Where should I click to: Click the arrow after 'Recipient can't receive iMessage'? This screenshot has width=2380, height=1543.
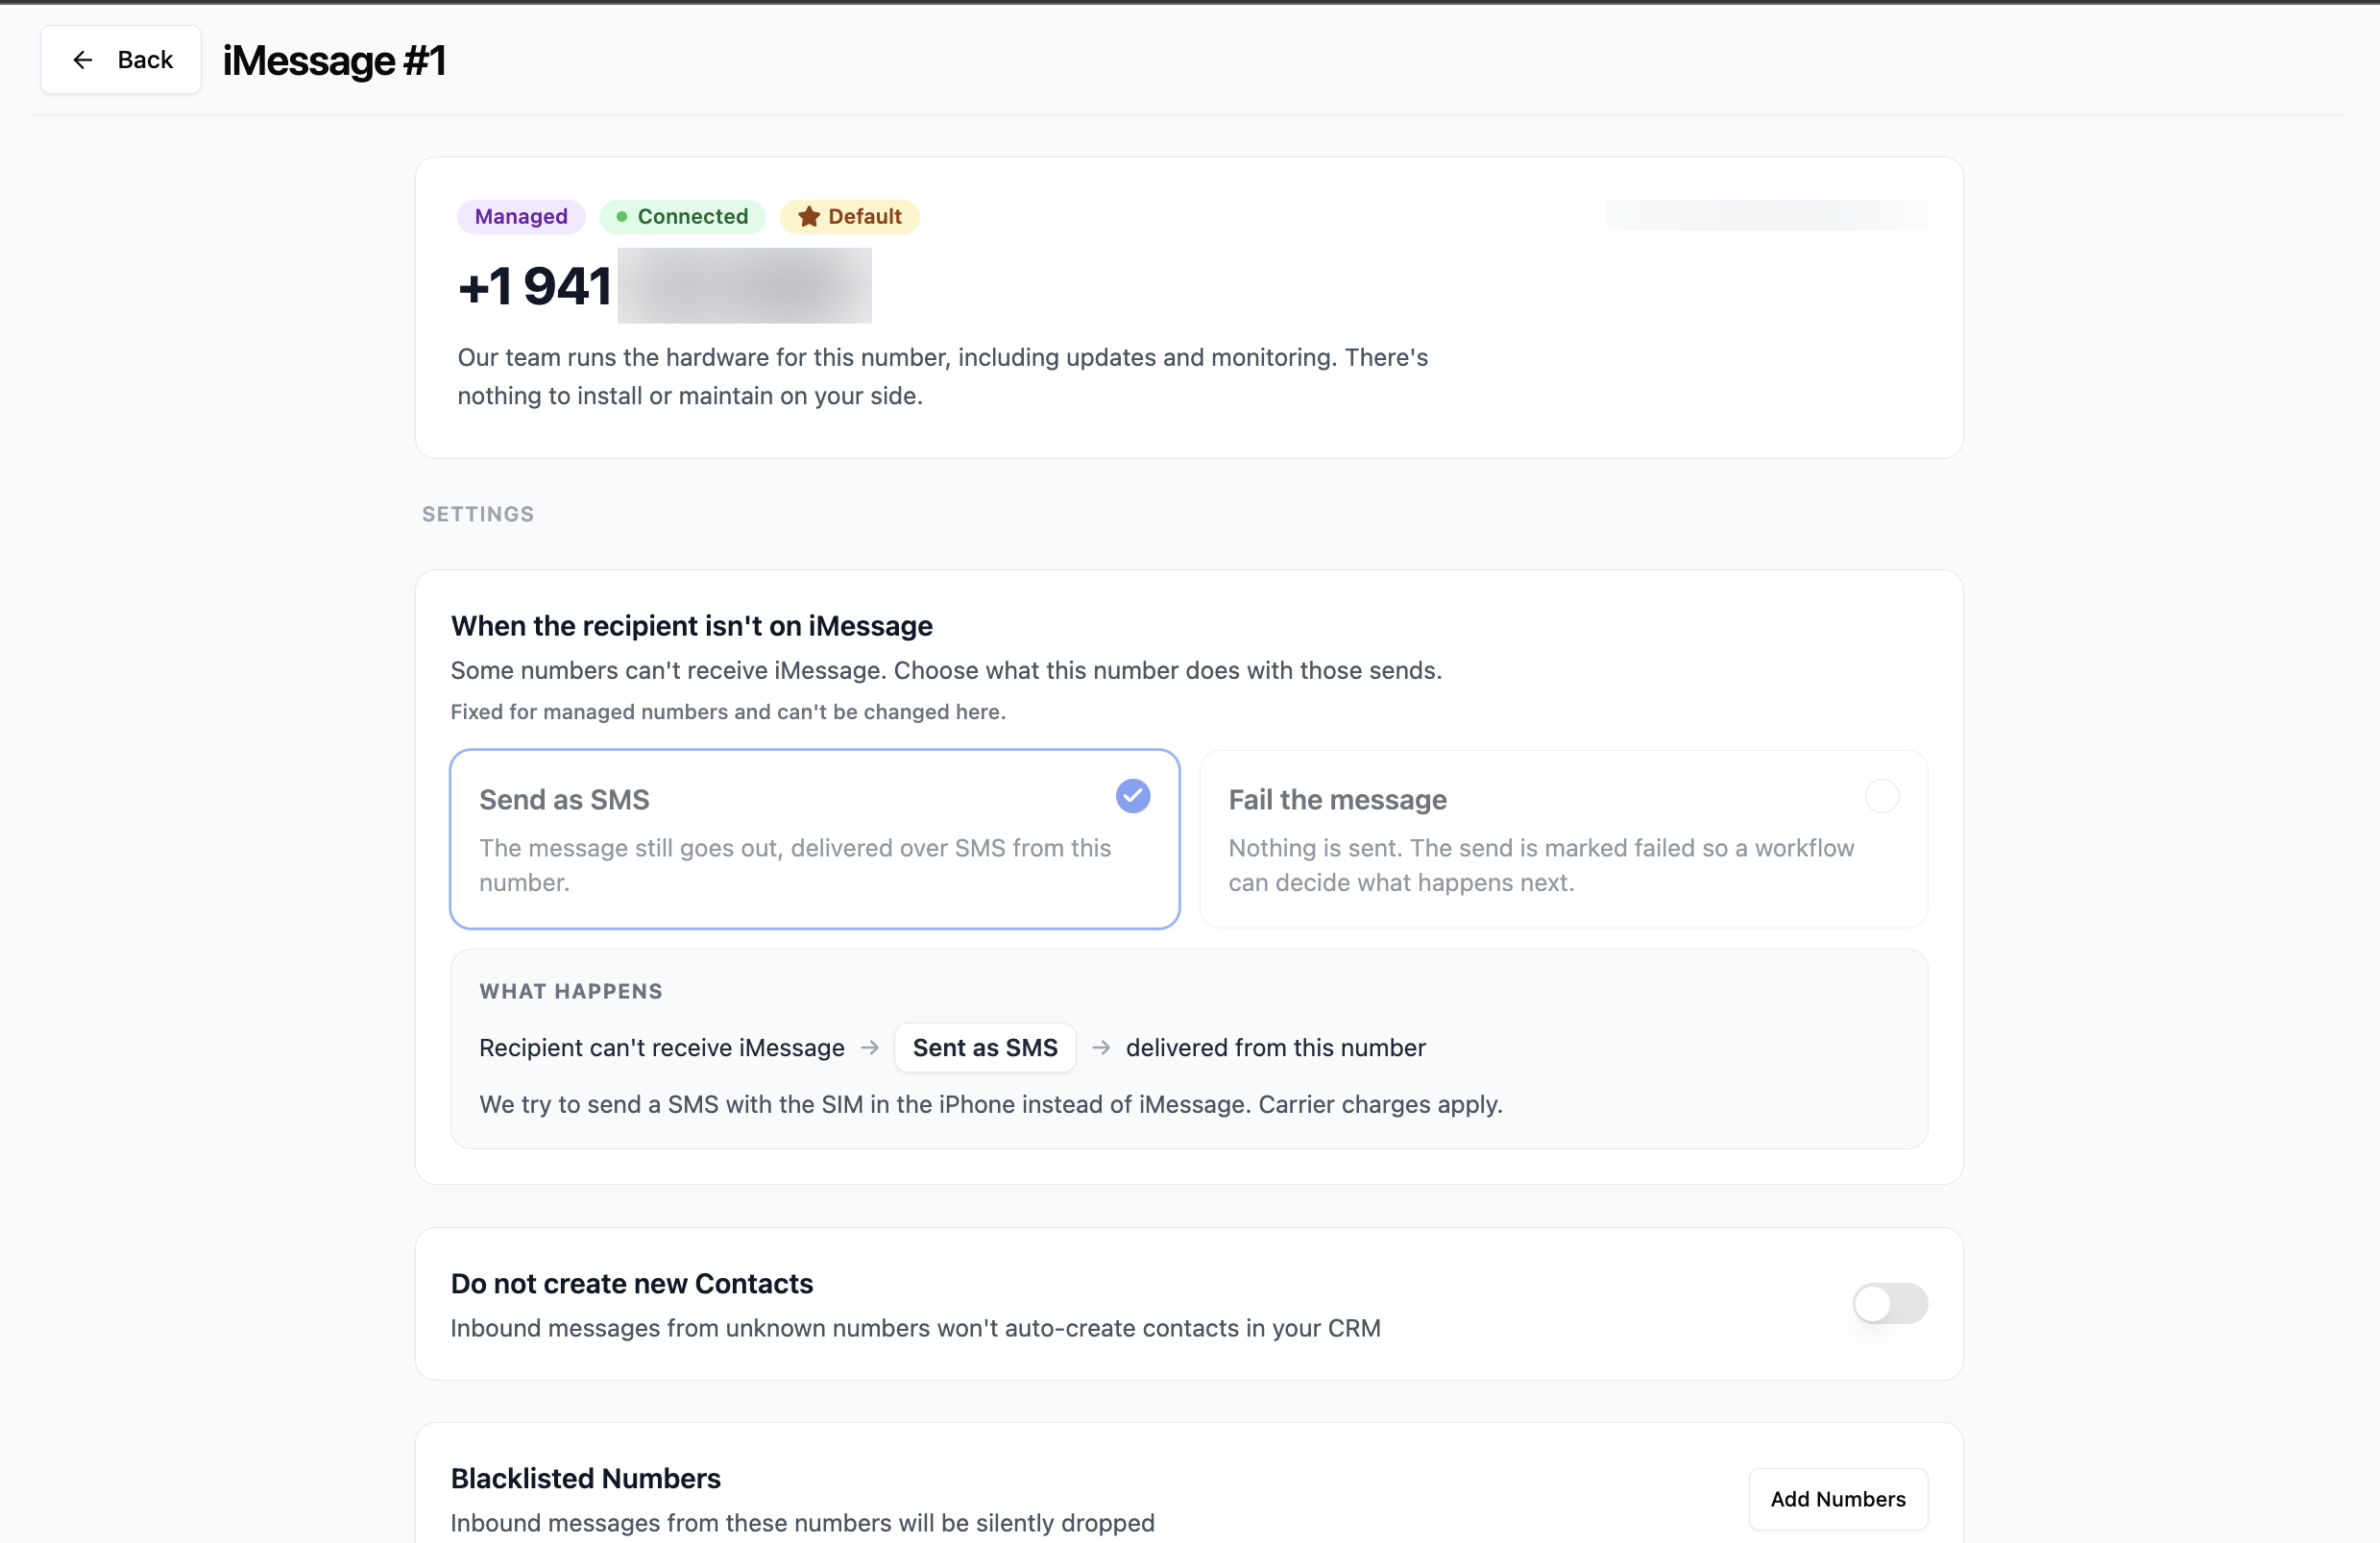click(x=870, y=1047)
